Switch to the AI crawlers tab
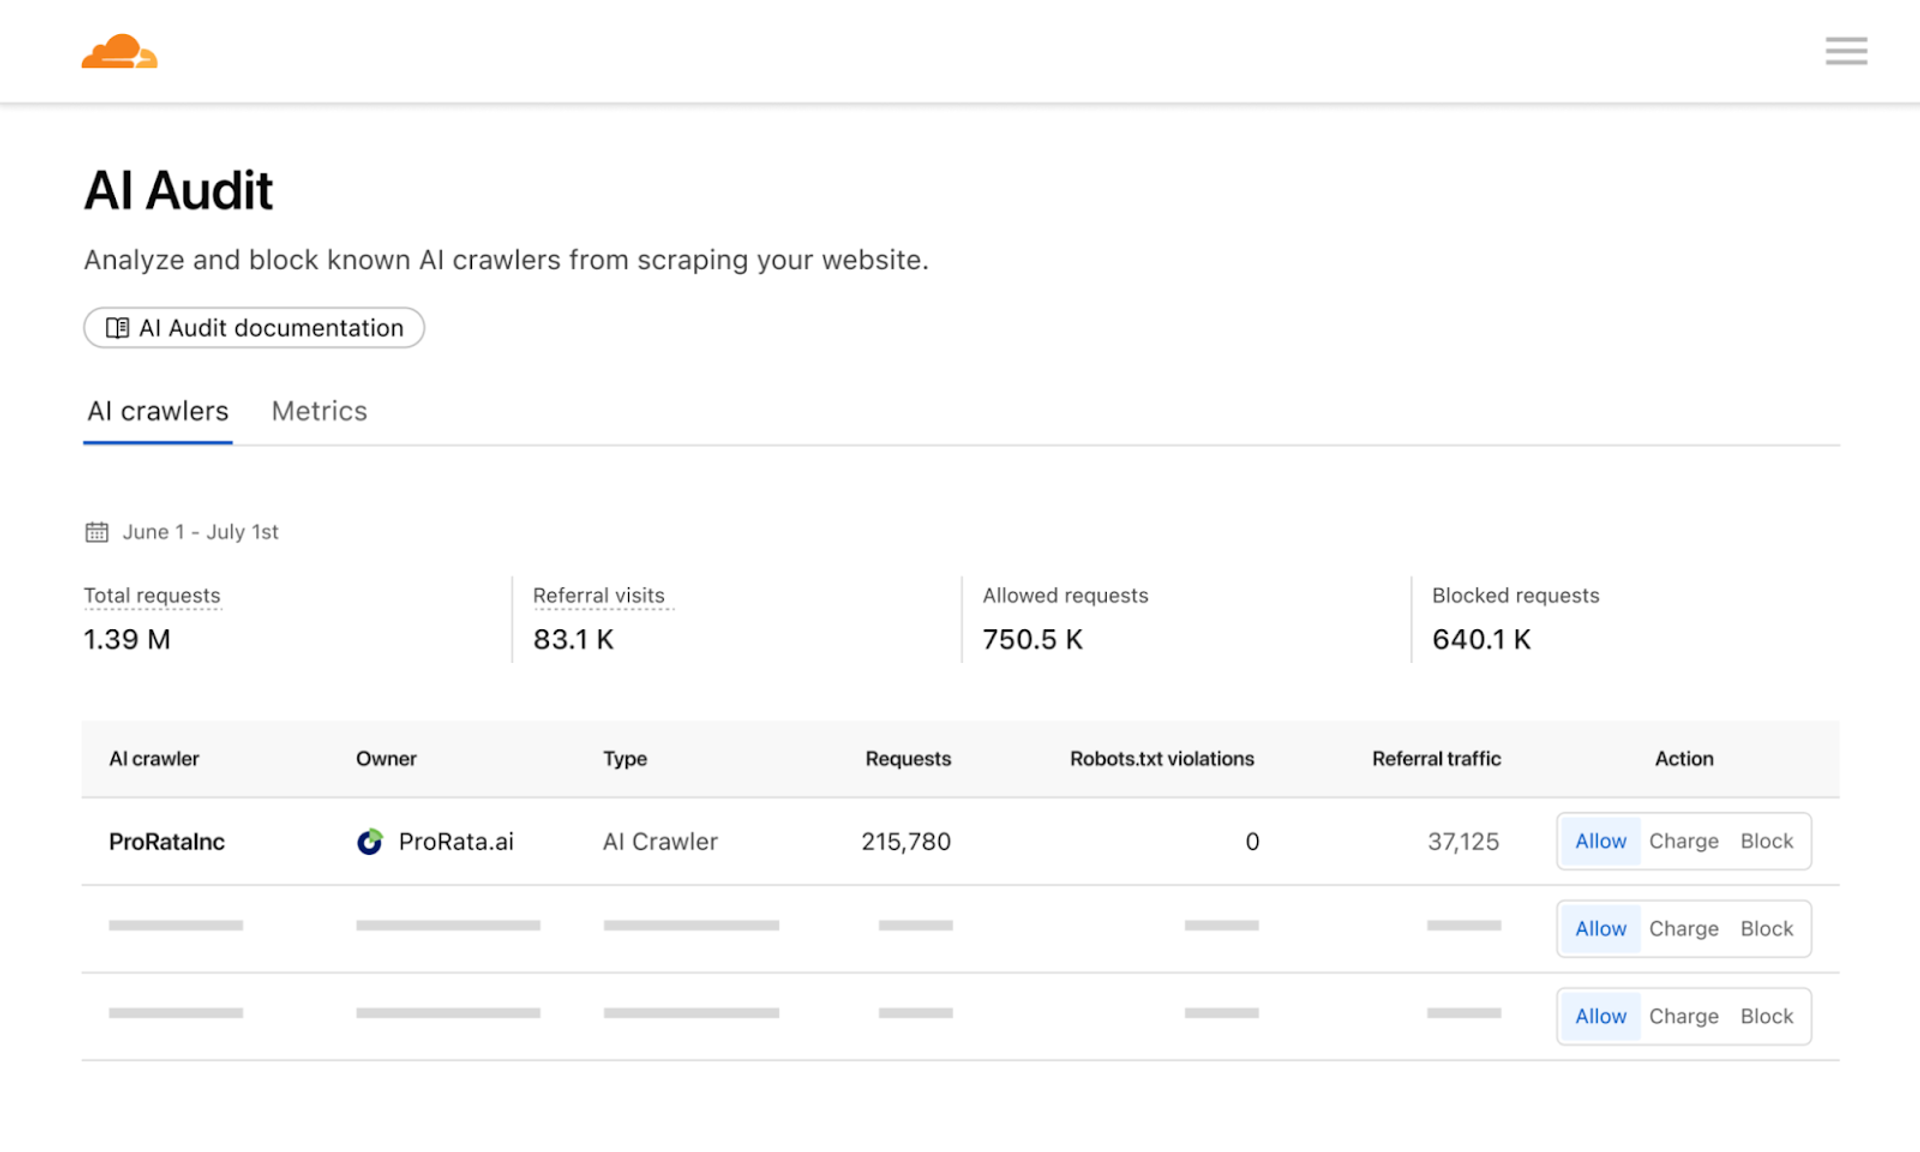 pyautogui.click(x=158, y=411)
